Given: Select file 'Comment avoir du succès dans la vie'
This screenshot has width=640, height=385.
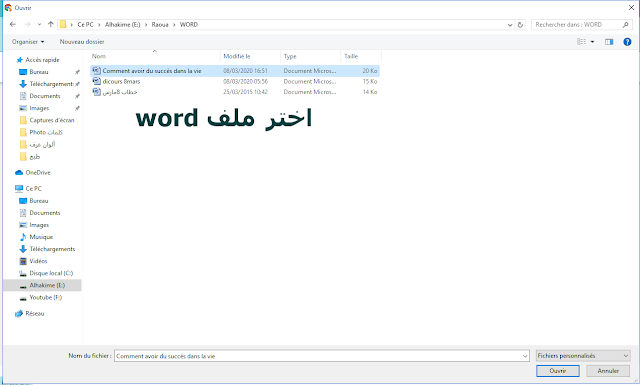Looking at the screenshot, I should 235,71.
